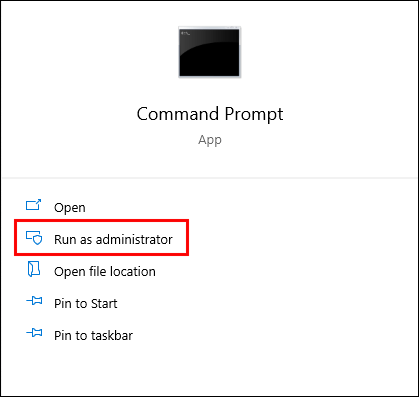
Task: Click the word Prompt in the title
Action: click(254, 114)
